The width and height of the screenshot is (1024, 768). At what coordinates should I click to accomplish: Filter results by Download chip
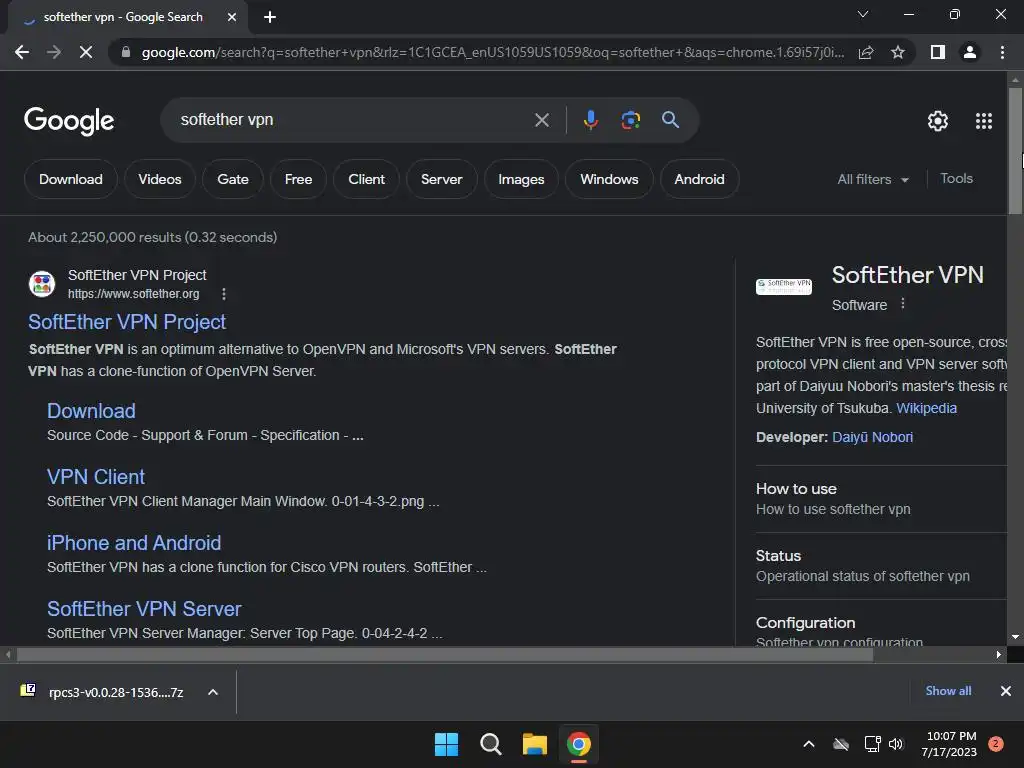pyautogui.click(x=71, y=179)
